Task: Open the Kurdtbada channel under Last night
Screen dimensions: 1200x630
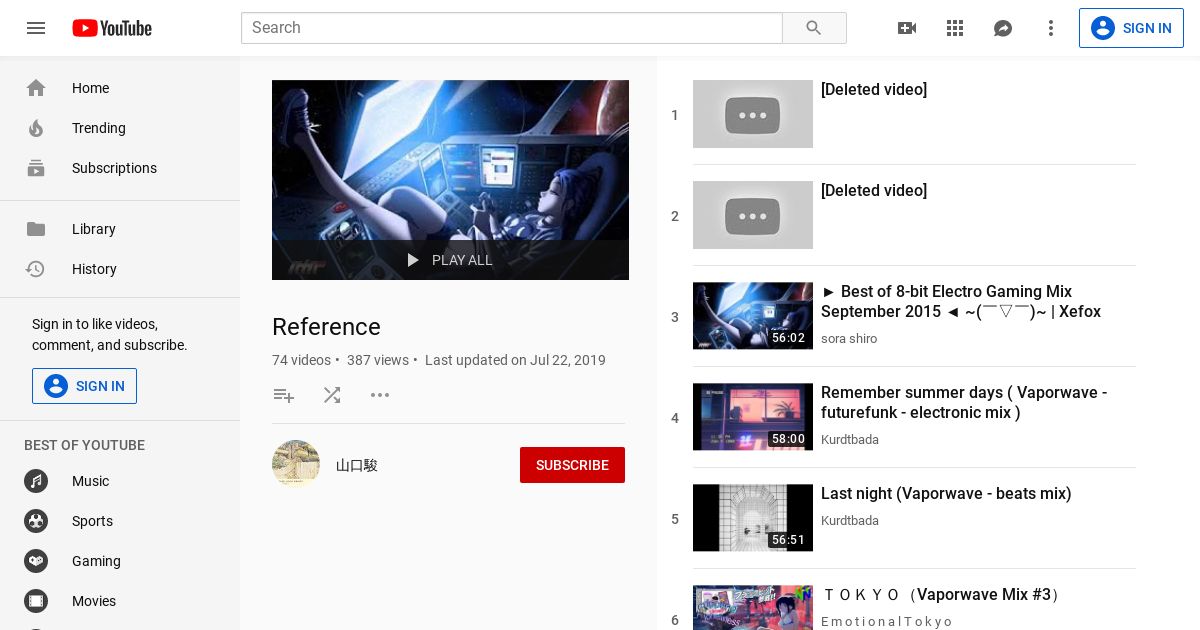Action: 850,521
